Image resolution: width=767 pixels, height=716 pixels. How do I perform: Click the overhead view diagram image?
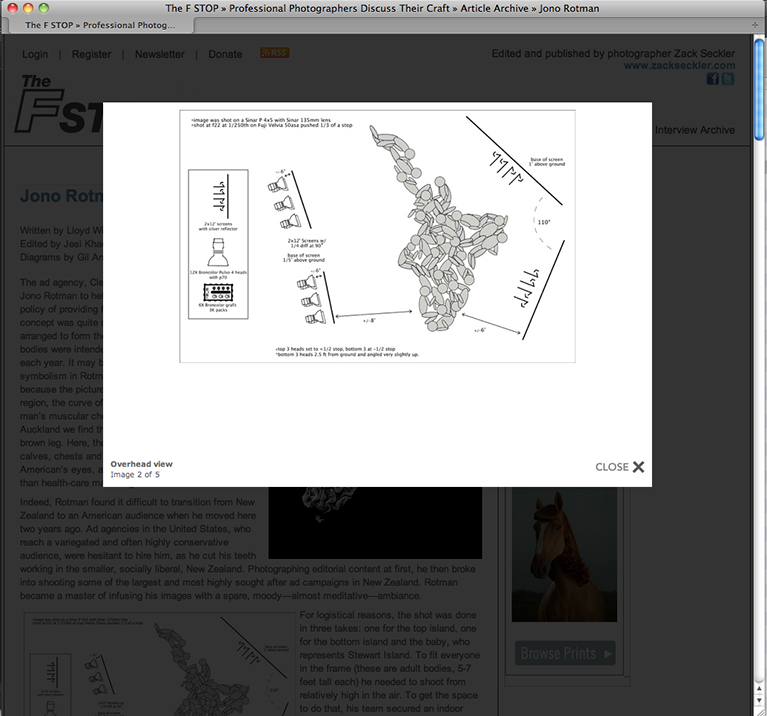tap(377, 236)
